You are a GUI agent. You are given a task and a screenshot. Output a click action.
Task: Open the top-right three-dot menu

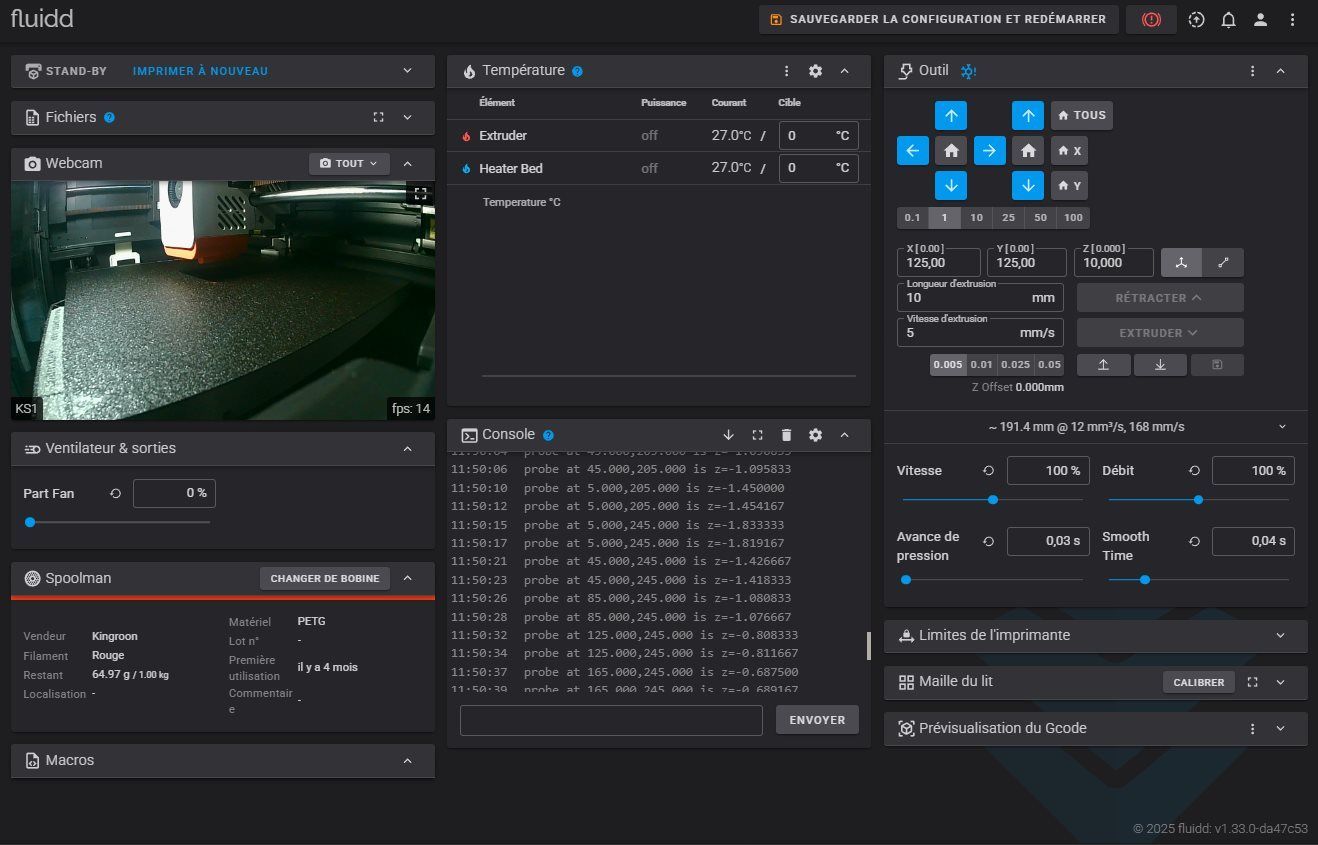pos(1292,19)
